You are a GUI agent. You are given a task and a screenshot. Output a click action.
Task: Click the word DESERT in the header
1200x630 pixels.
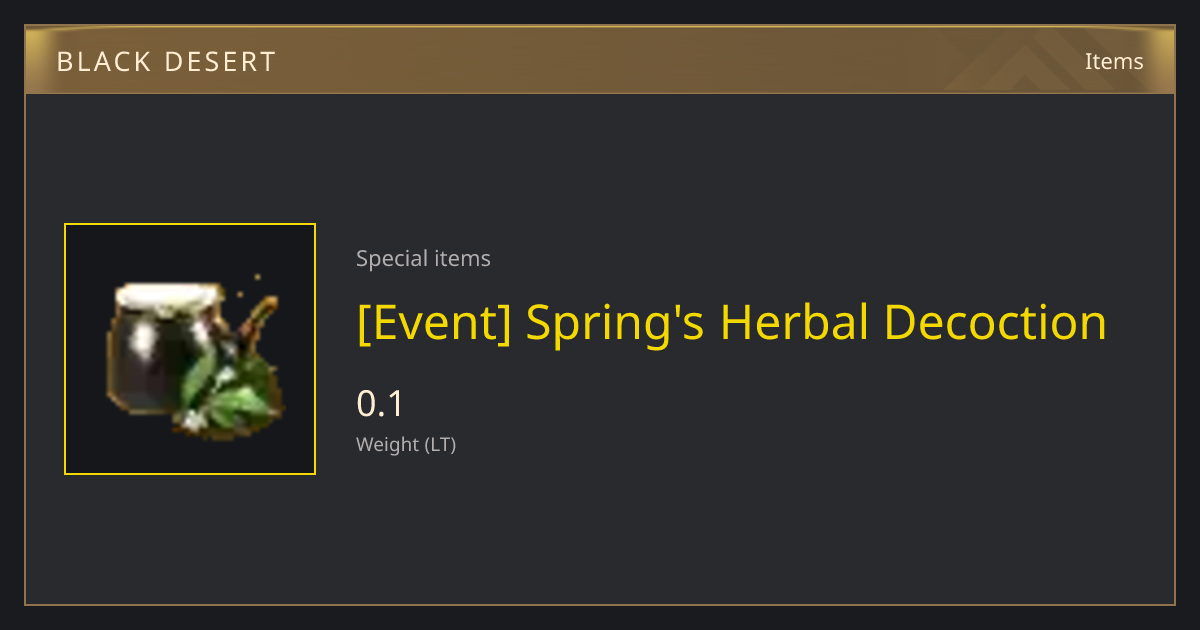coord(226,62)
